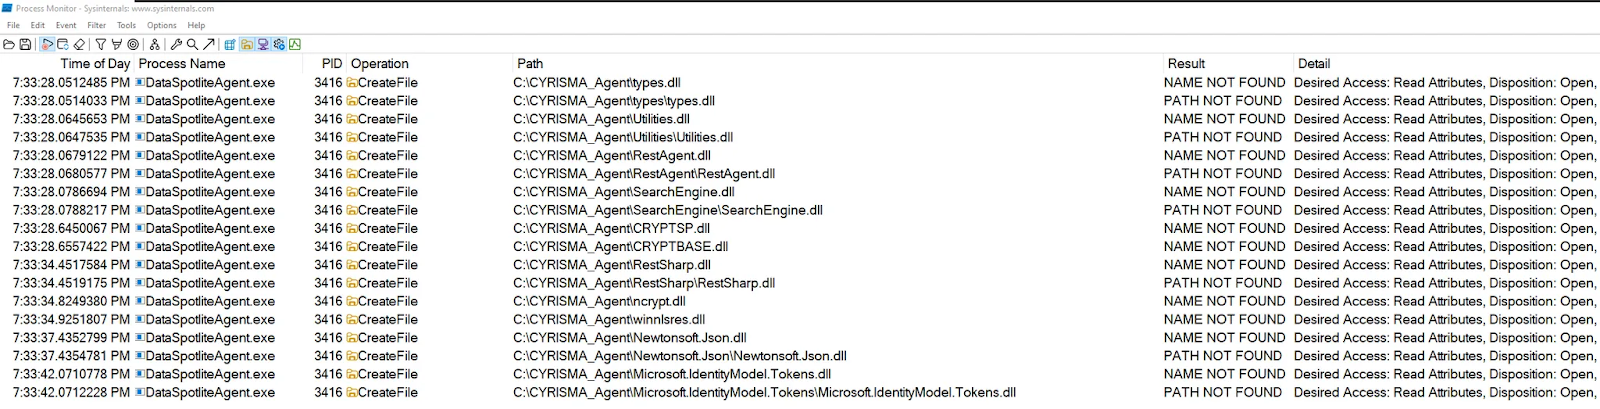Open the Tools menu
Screen dimensions: 1600x409
point(126,25)
